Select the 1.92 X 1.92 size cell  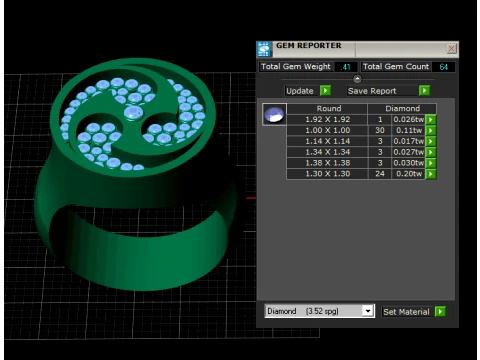(327, 120)
